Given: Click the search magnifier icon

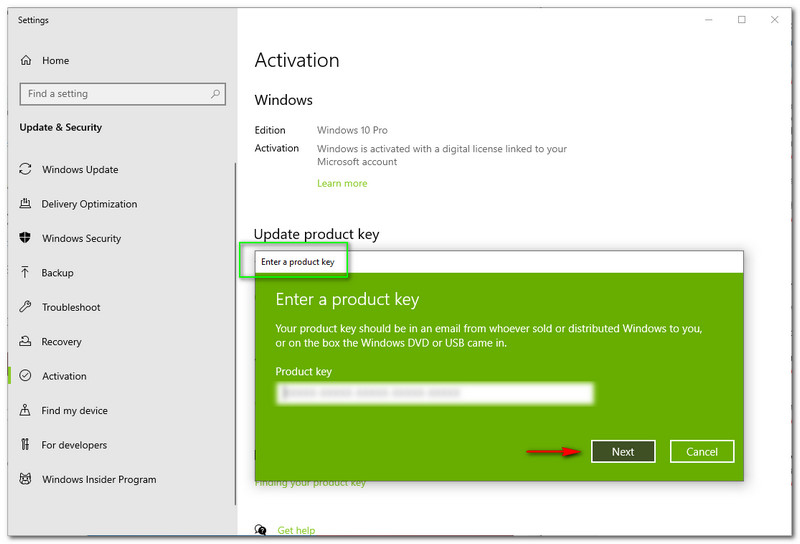Looking at the screenshot, I should point(215,94).
